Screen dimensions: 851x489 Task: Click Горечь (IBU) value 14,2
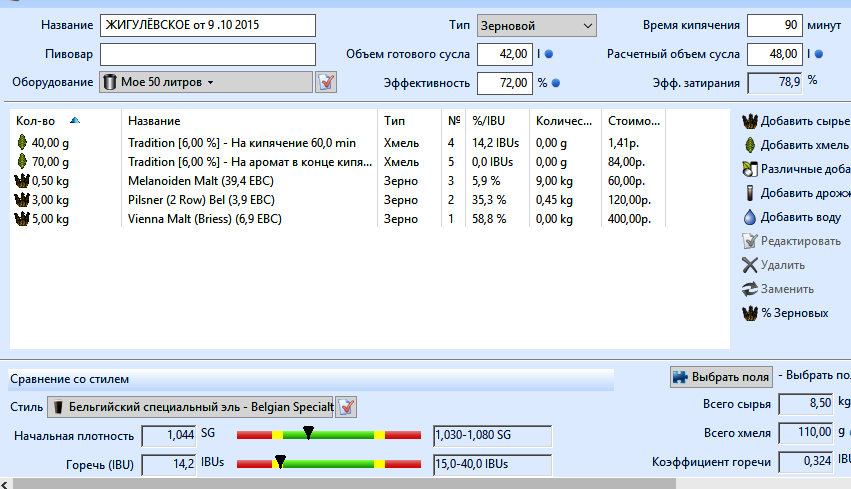(x=169, y=465)
